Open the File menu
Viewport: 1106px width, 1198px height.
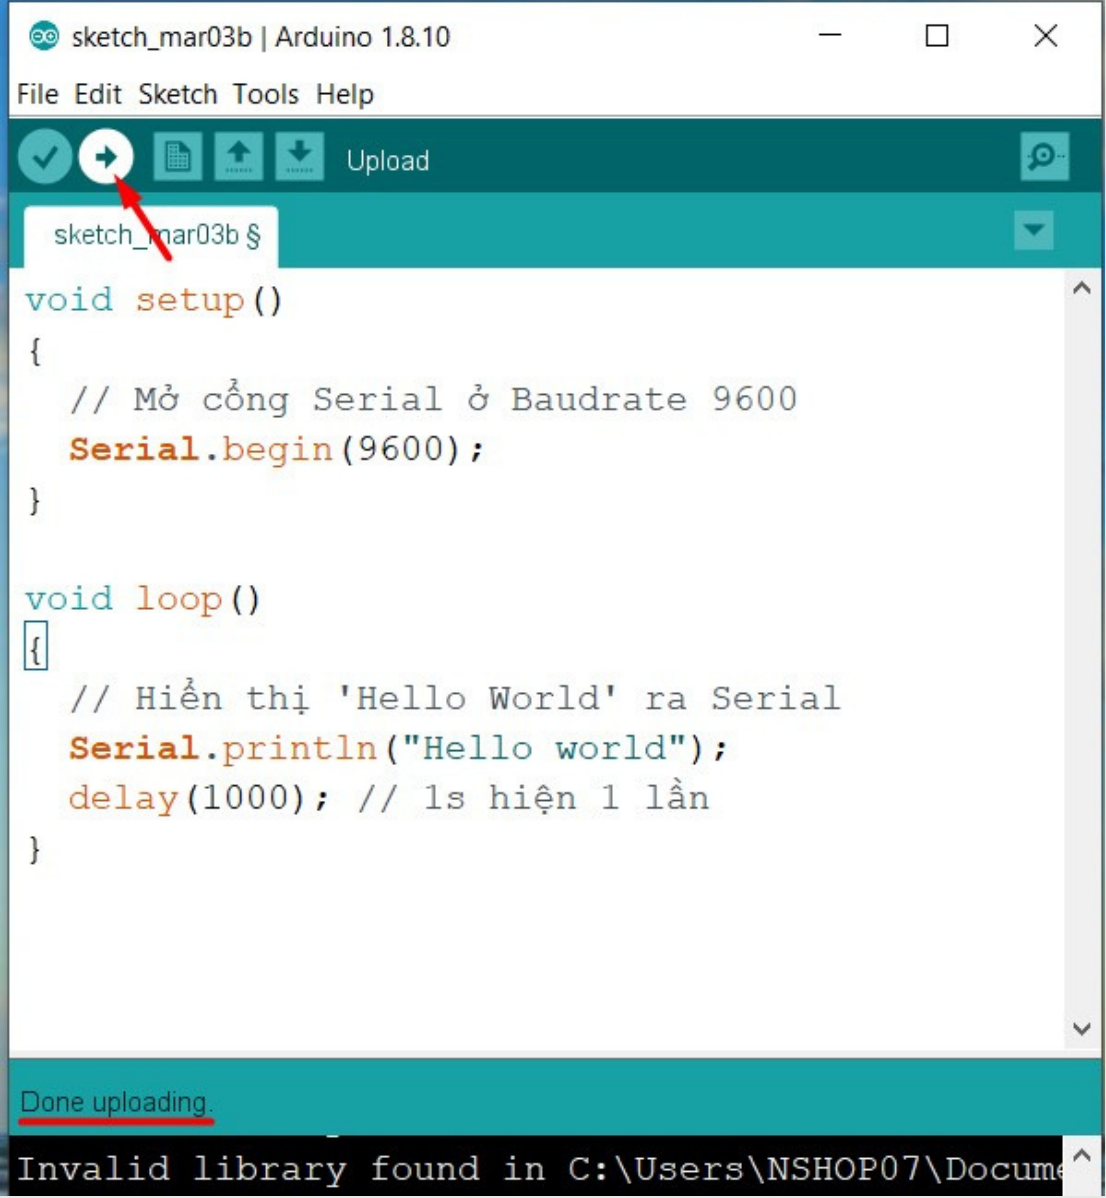tap(38, 94)
